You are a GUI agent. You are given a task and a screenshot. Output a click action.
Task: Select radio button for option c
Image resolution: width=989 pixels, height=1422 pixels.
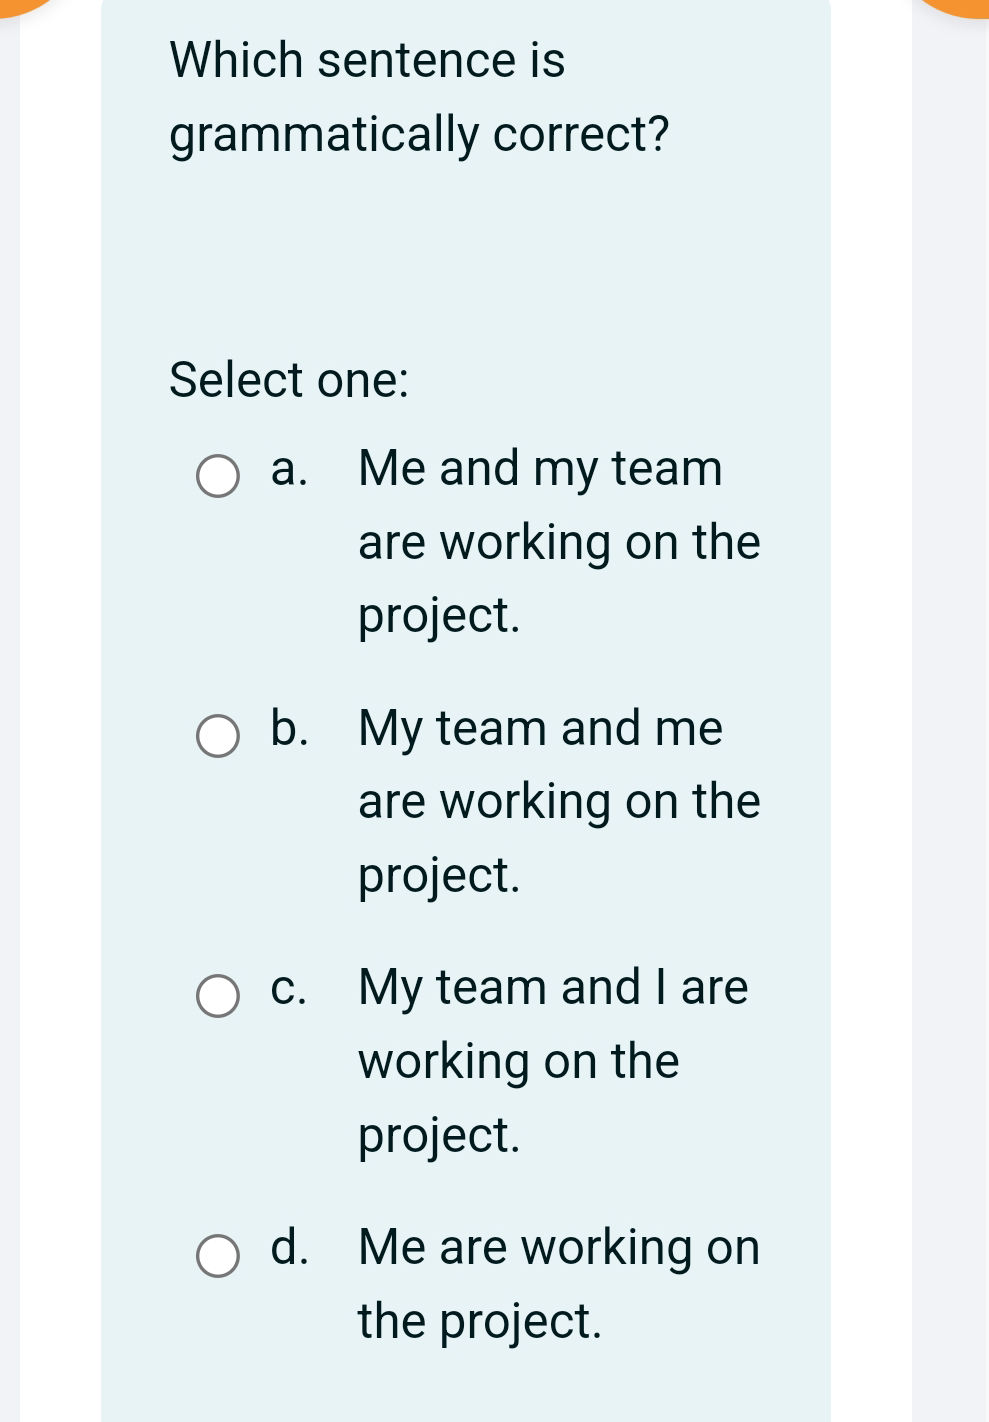[217, 996]
